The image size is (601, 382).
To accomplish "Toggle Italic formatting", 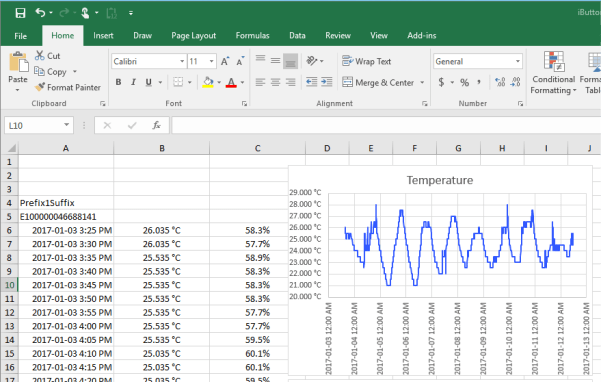I will pyautogui.click(x=133, y=82).
